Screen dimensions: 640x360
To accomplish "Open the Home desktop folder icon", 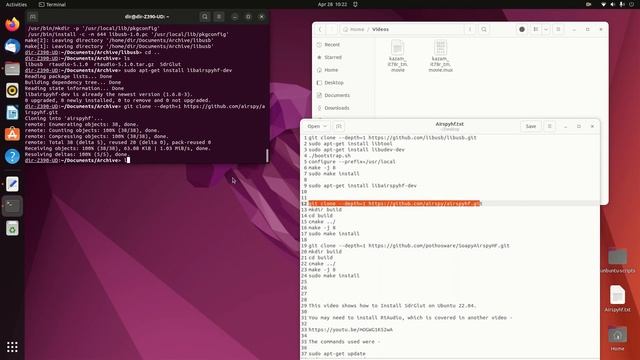I will tap(618, 338).
